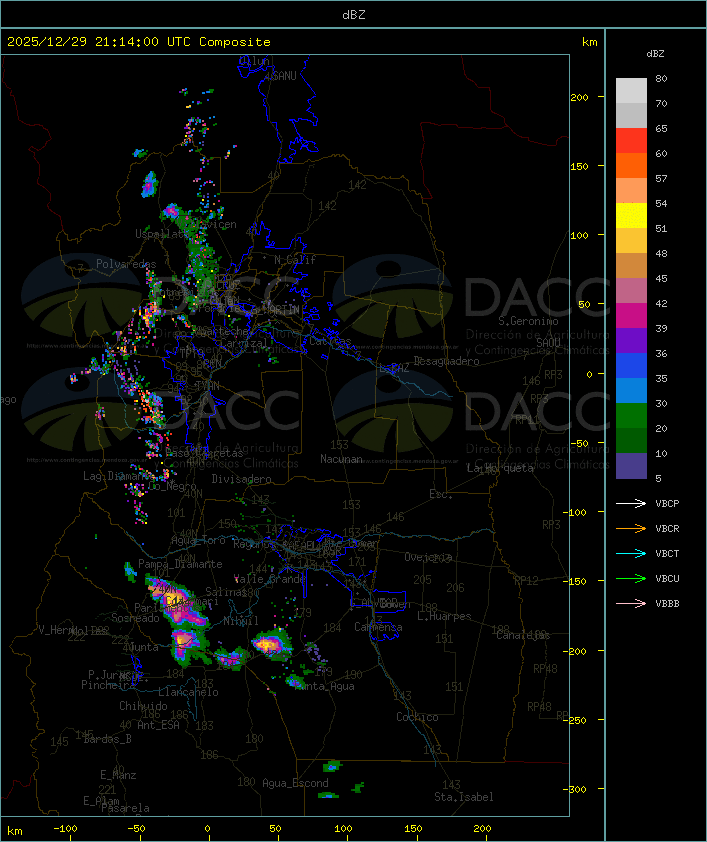The height and width of the screenshot is (842, 707).
Task: Click the light blue 35 dBZ swatch
Action: pyautogui.click(x=631, y=390)
